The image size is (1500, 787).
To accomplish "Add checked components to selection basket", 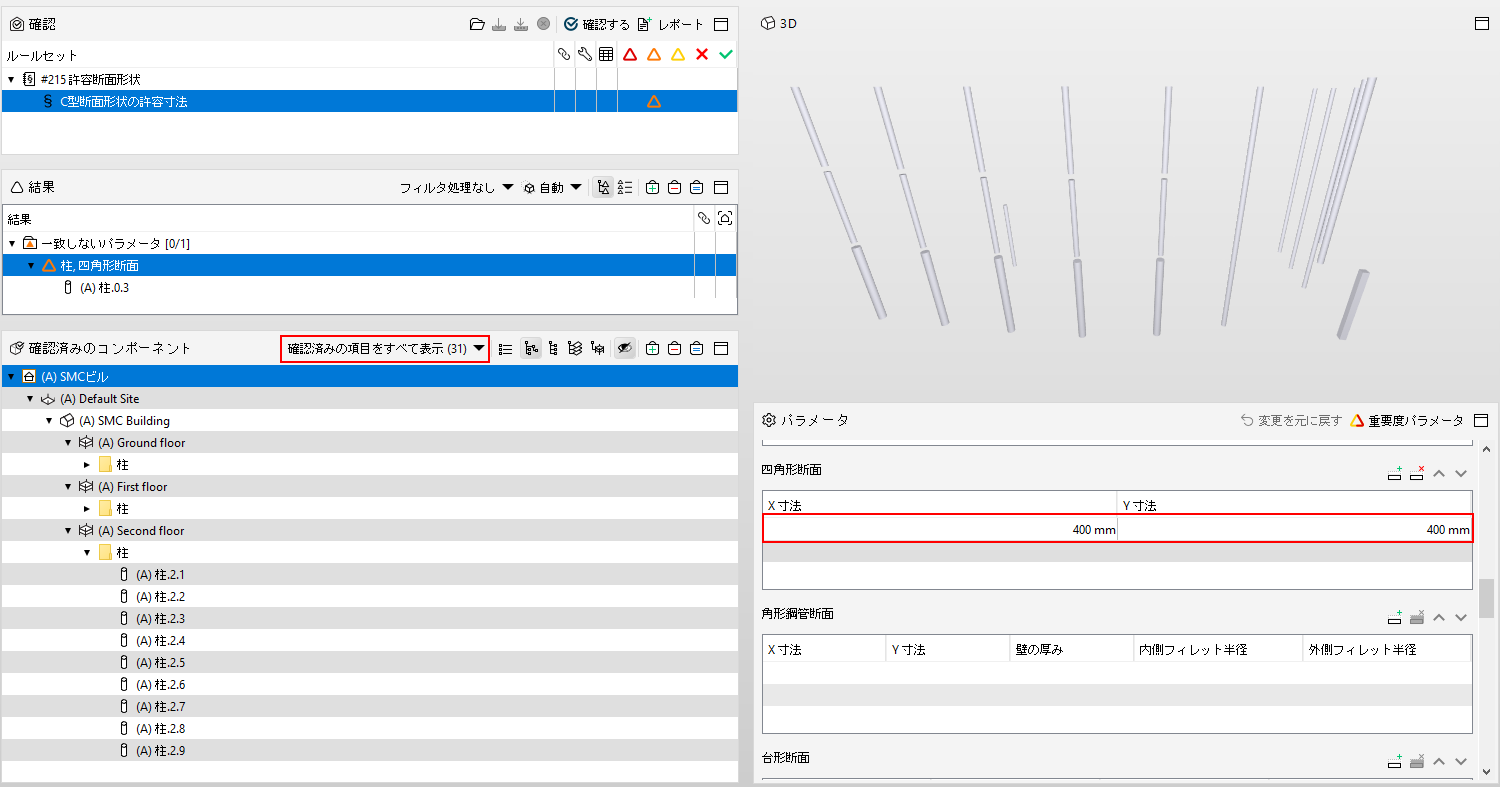I will click(x=652, y=349).
